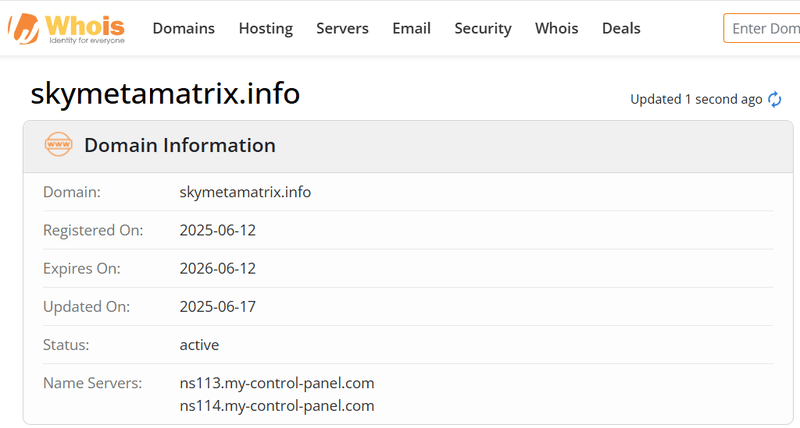Select the registered date 2025-06-12

[x=217, y=230]
